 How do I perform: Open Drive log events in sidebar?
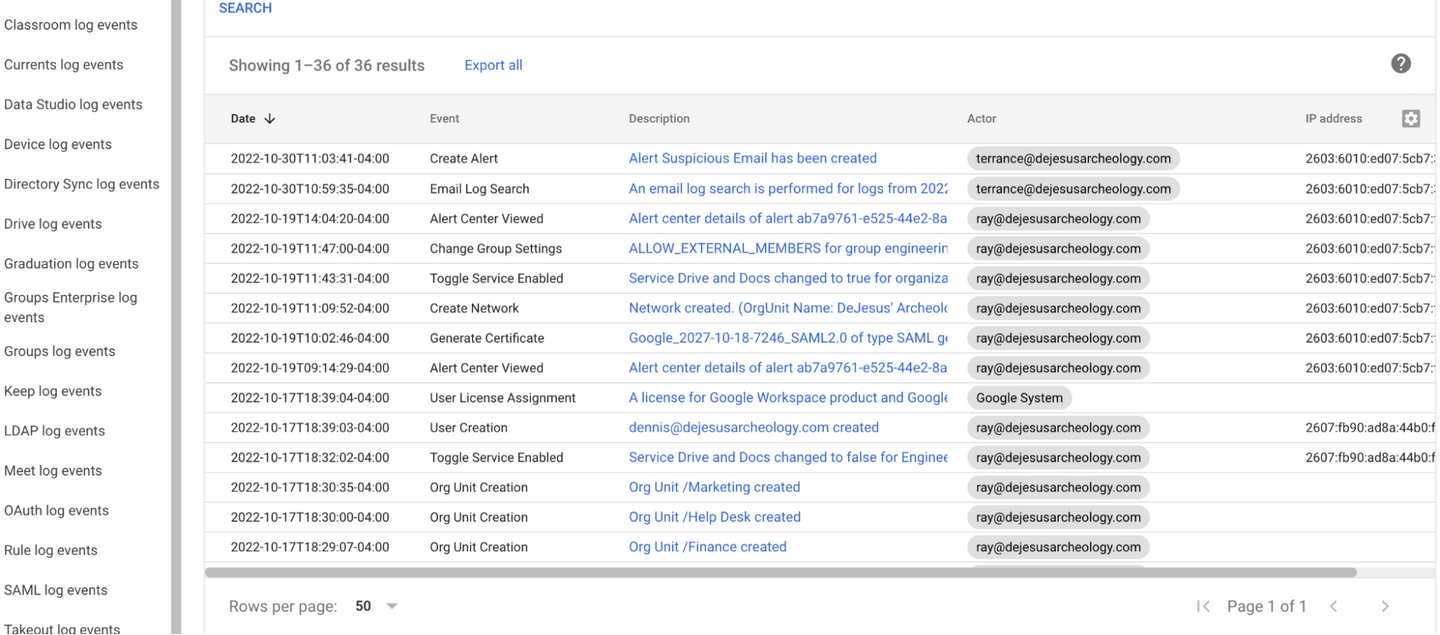click(x=53, y=224)
